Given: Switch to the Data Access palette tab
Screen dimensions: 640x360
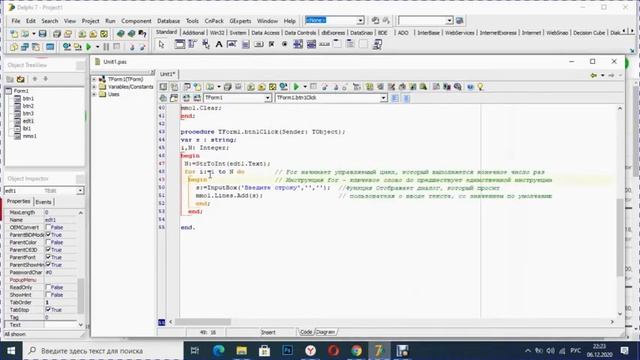Looking at the screenshot, I should coord(265,33).
